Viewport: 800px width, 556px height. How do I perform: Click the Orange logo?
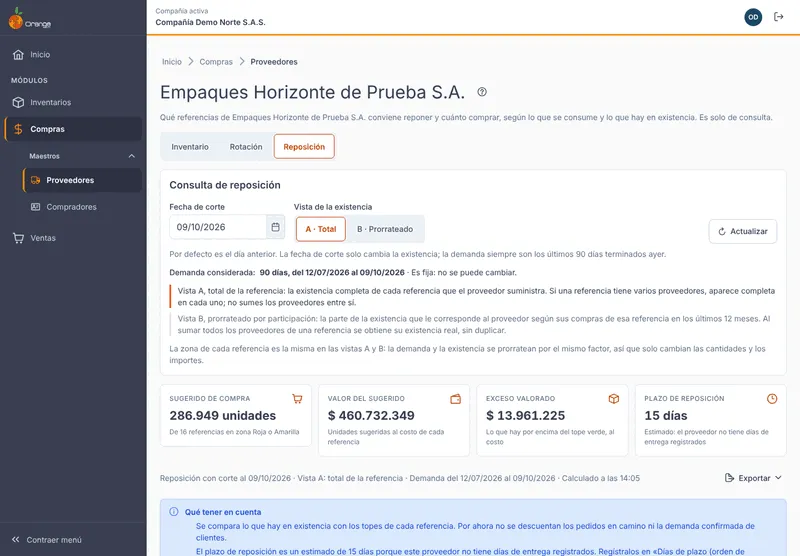pyautogui.click(x=30, y=19)
